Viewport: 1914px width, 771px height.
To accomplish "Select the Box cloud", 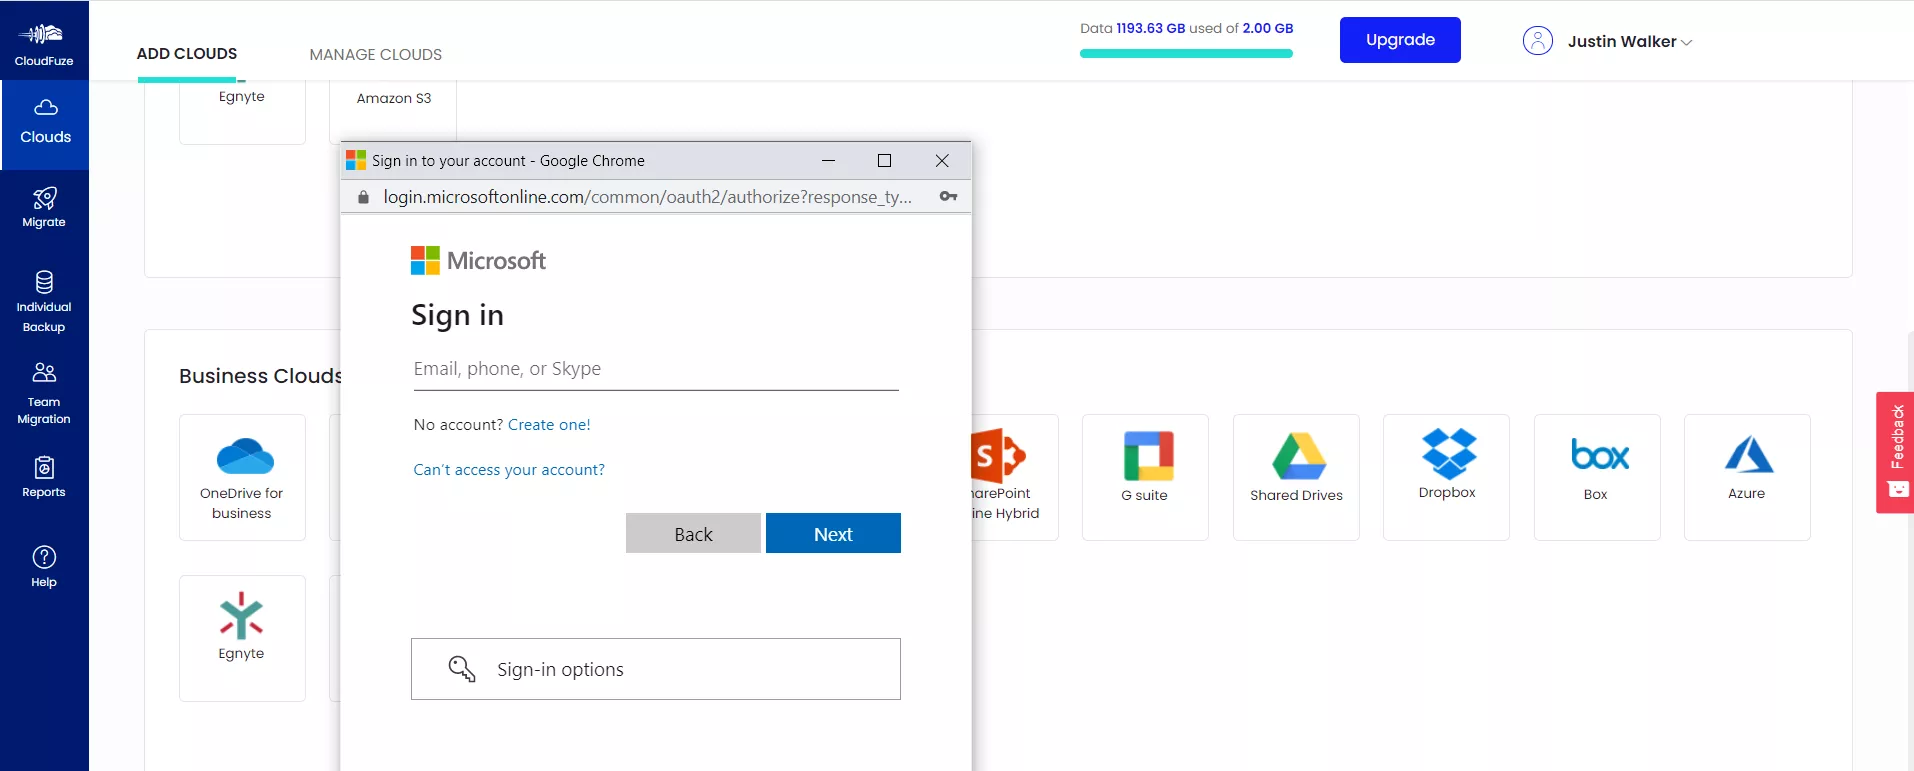I will point(1597,477).
